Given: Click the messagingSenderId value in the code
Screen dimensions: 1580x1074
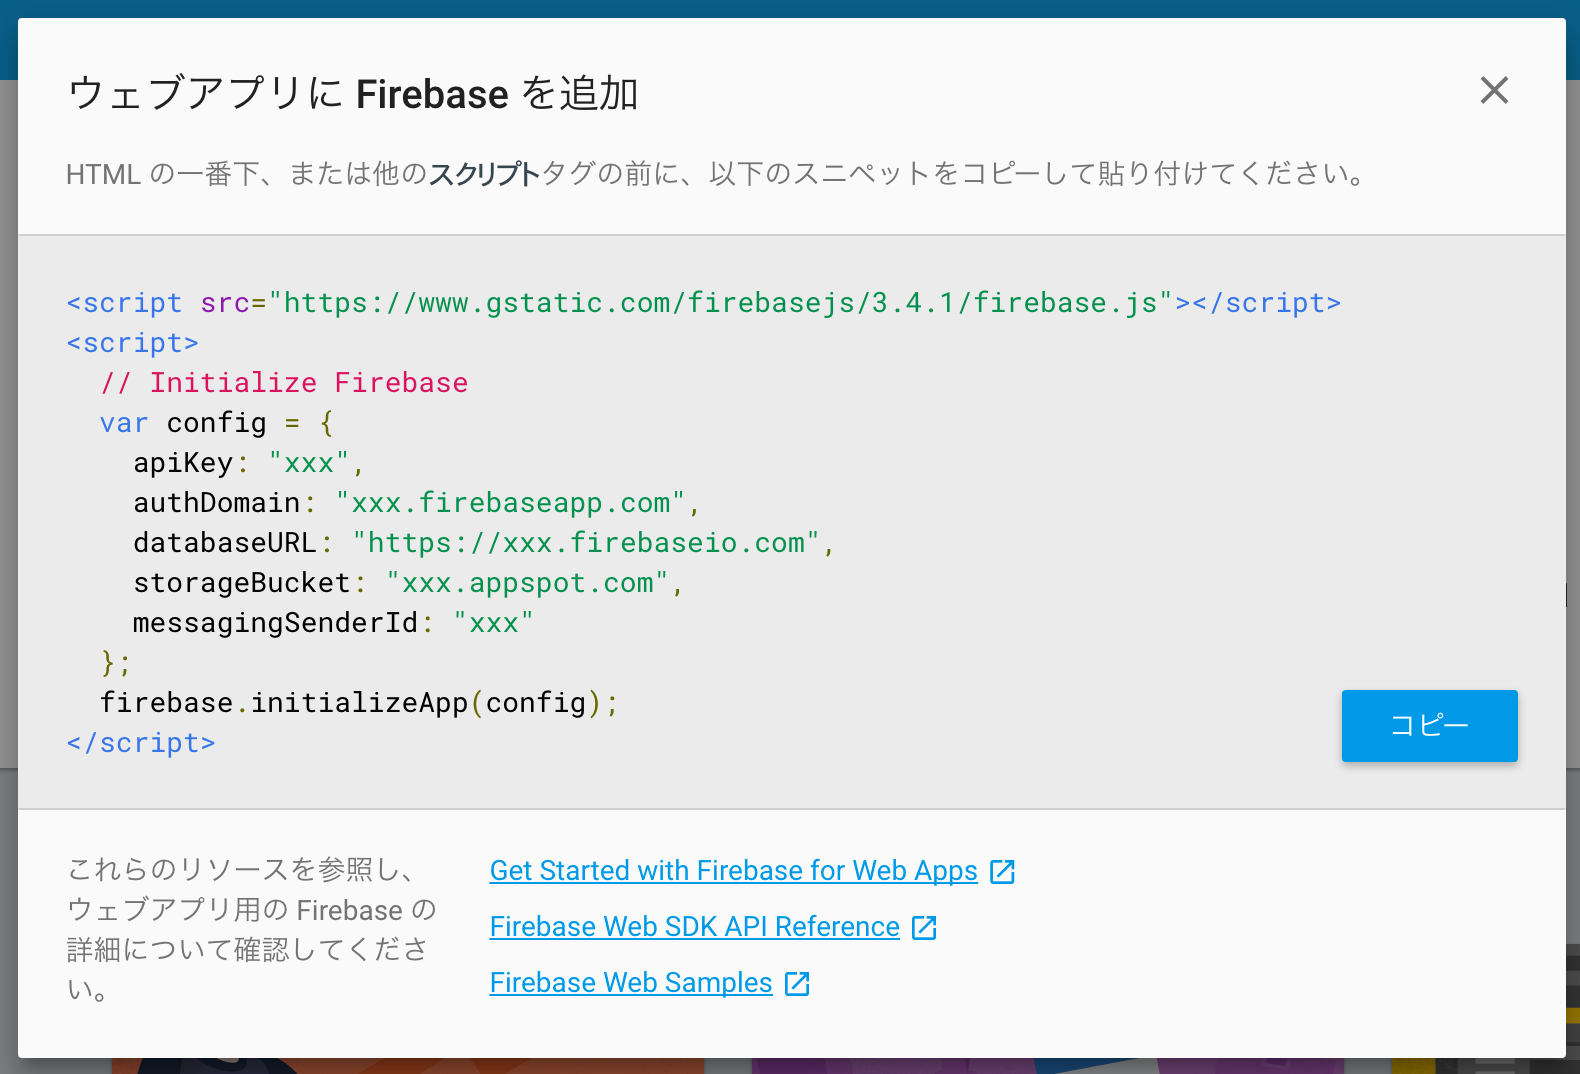Looking at the screenshot, I should coord(493,623).
